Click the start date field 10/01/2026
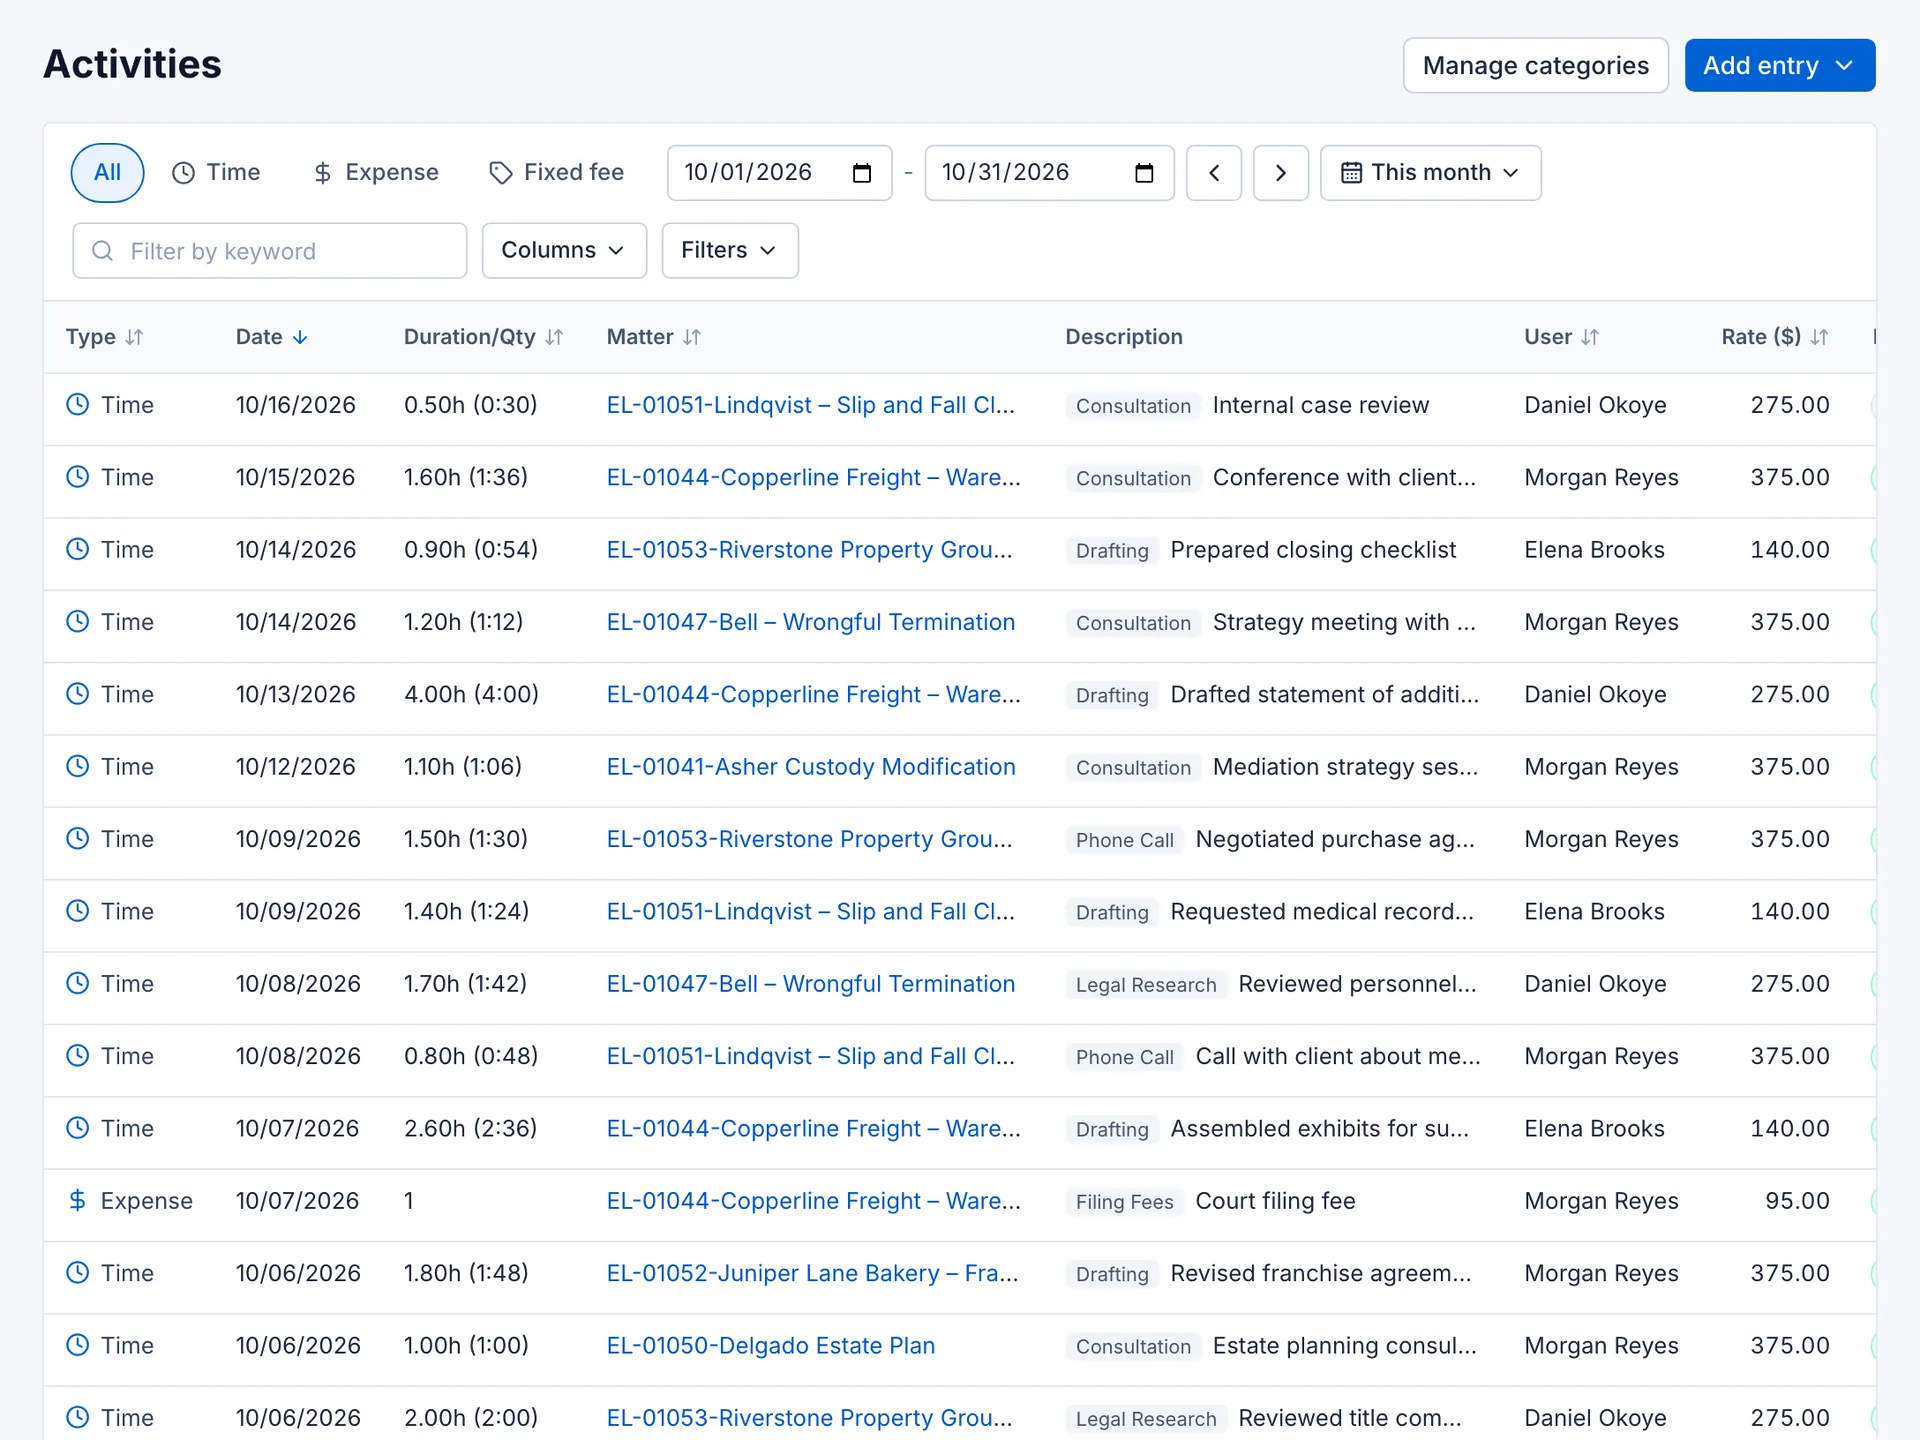This screenshot has height=1440, width=1920. (x=780, y=173)
